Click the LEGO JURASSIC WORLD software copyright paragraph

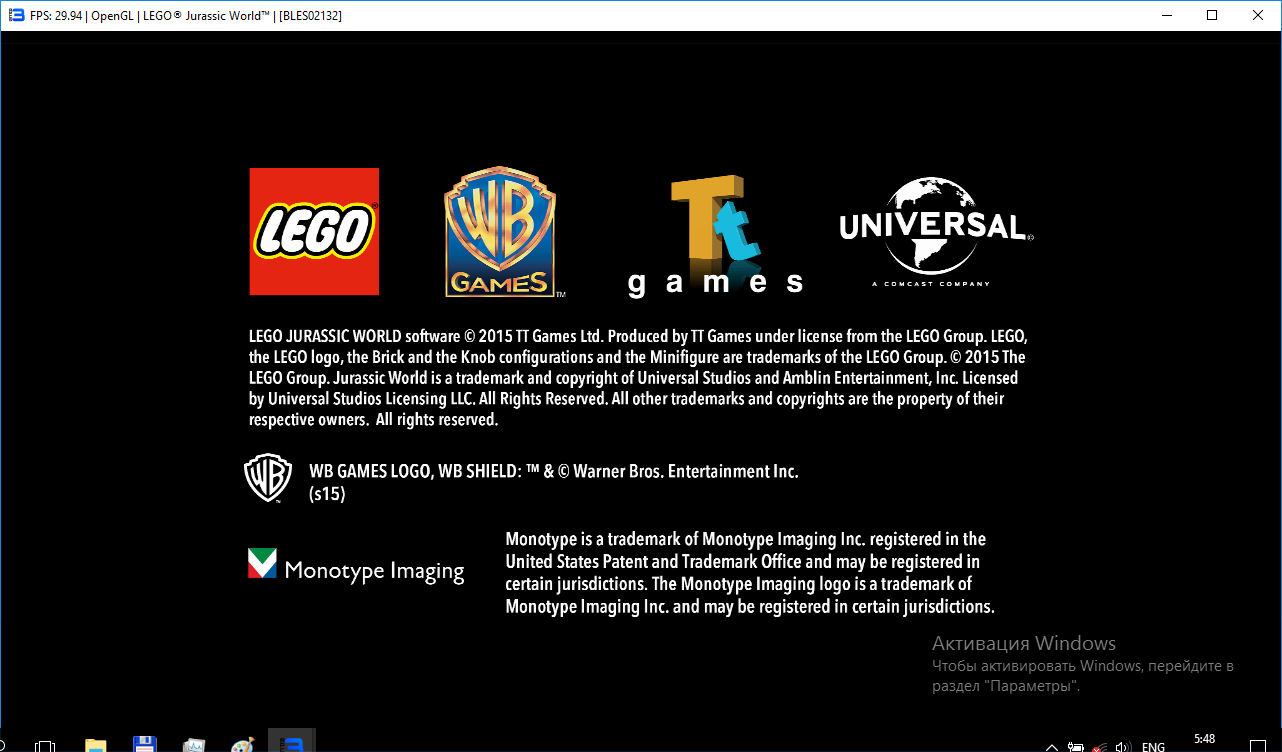click(638, 378)
